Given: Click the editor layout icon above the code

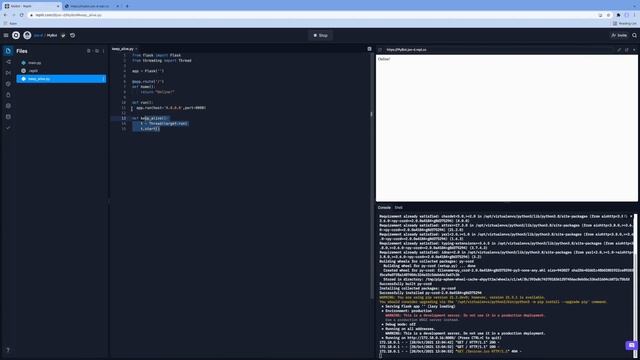Looking at the screenshot, I should 369,49.
